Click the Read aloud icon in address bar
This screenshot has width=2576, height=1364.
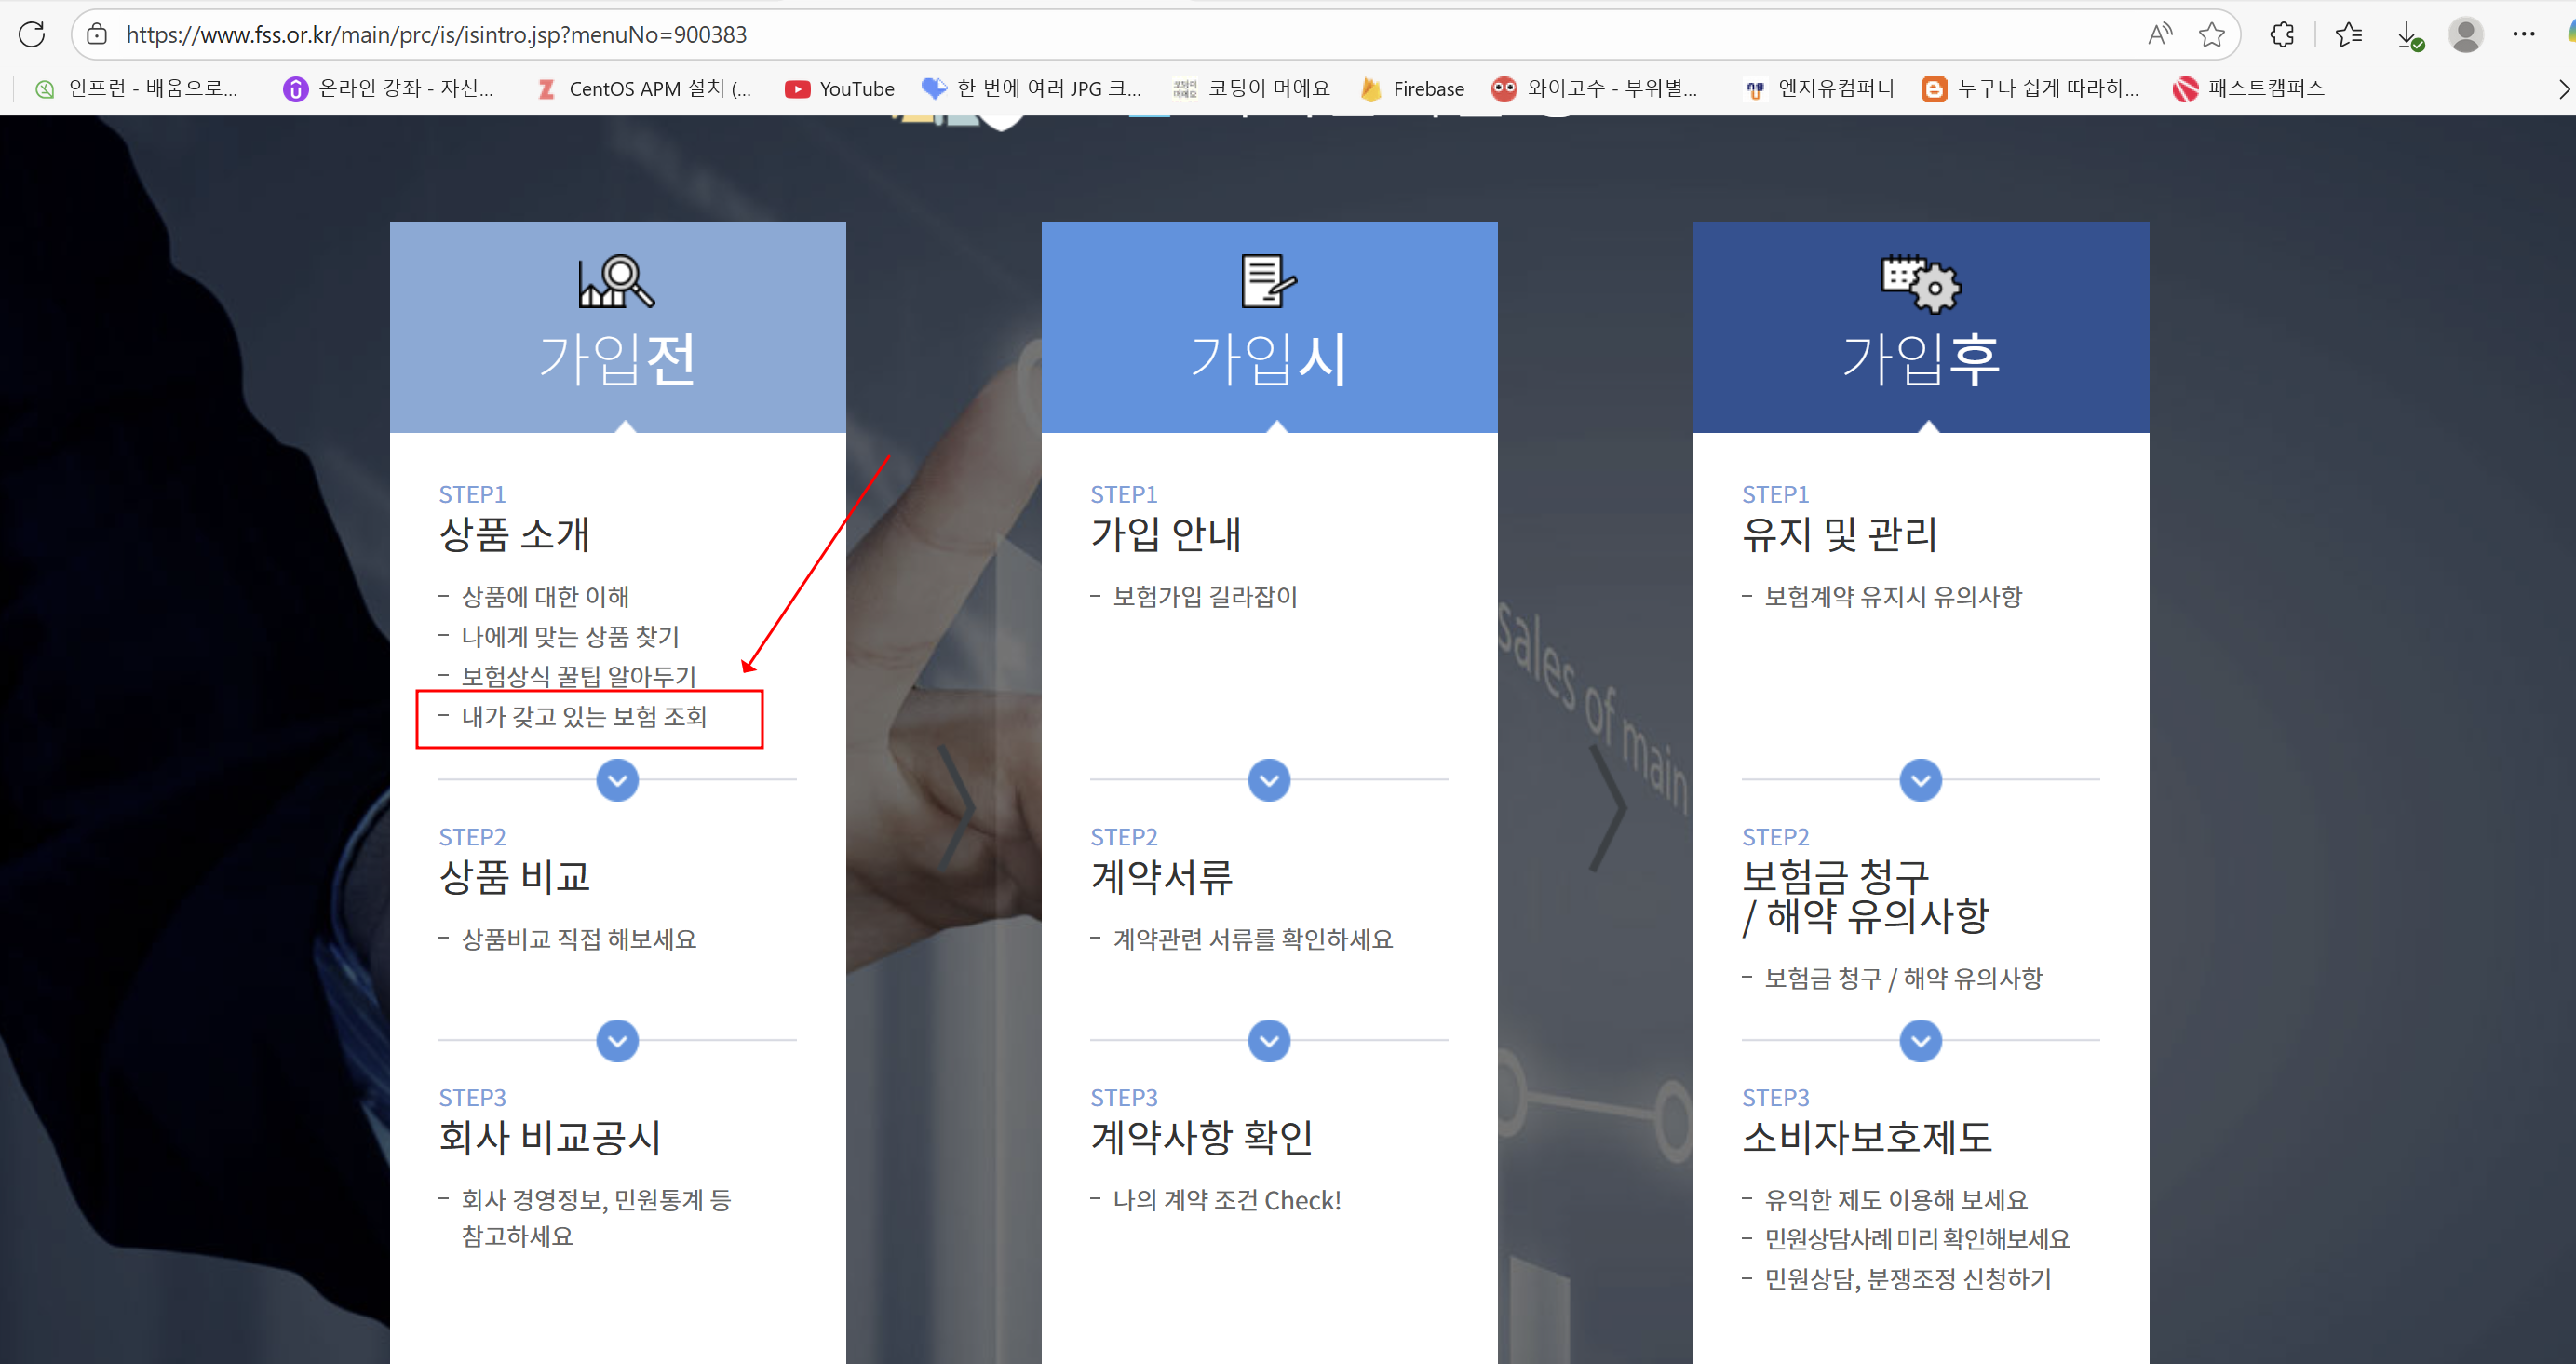tap(2159, 34)
